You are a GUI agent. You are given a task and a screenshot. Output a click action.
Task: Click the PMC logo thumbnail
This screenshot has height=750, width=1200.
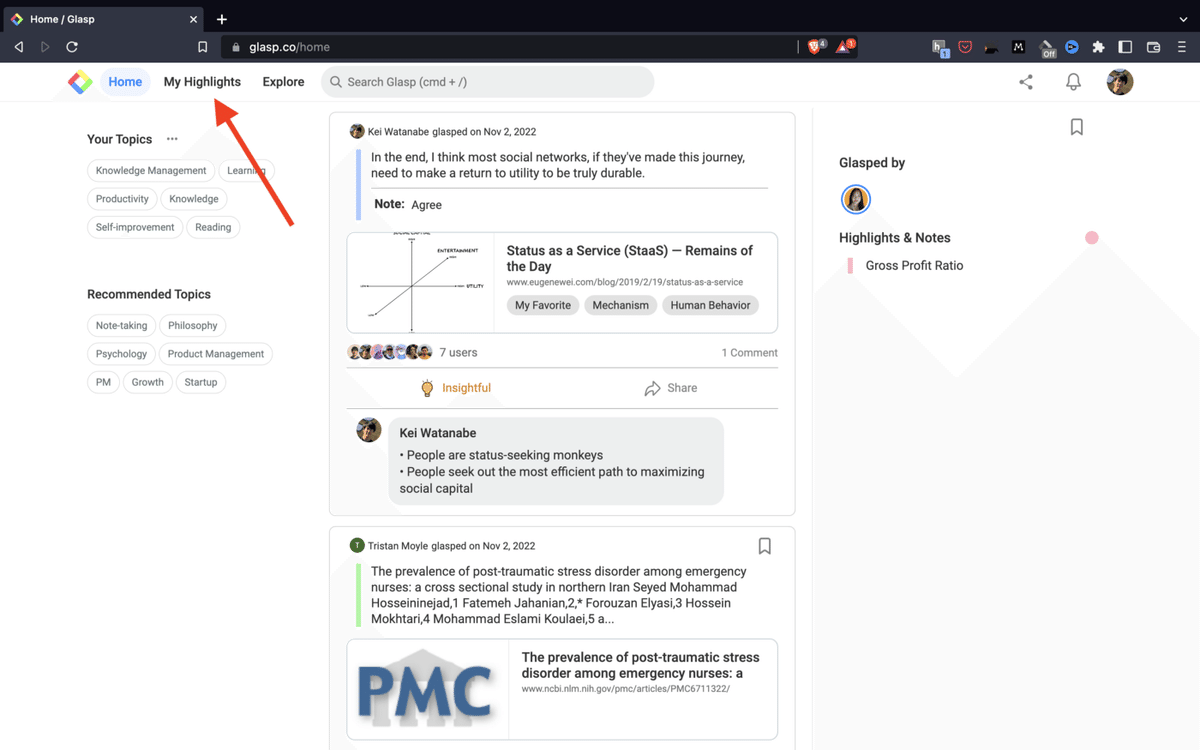click(427, 690)
